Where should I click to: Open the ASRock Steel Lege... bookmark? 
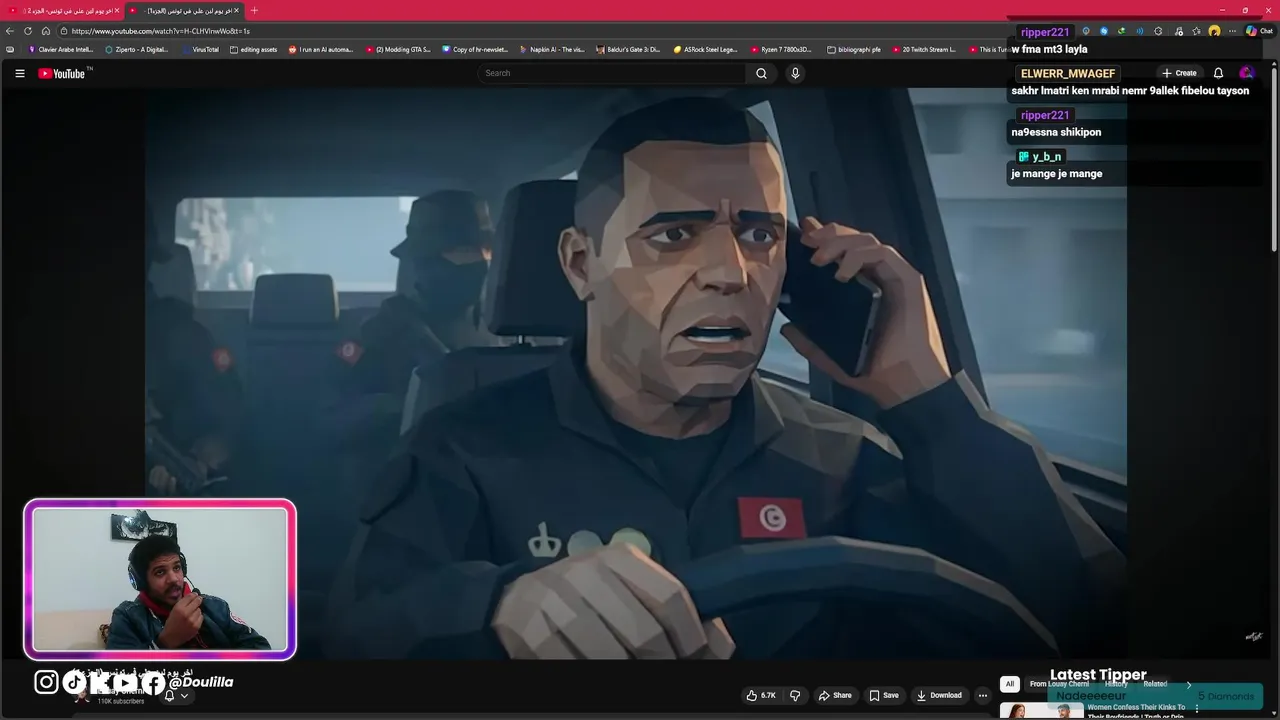click(706, 49)
